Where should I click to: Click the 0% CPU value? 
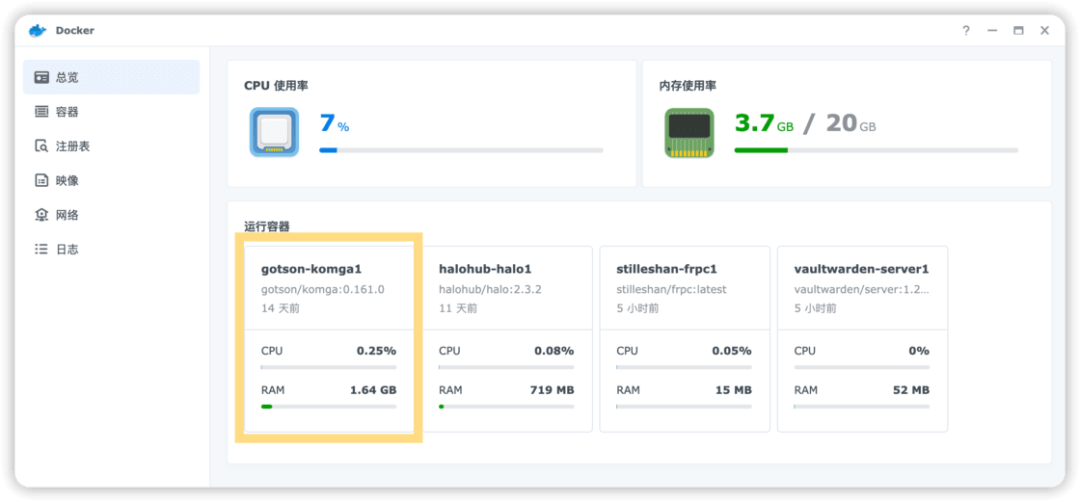click(919, 351)
